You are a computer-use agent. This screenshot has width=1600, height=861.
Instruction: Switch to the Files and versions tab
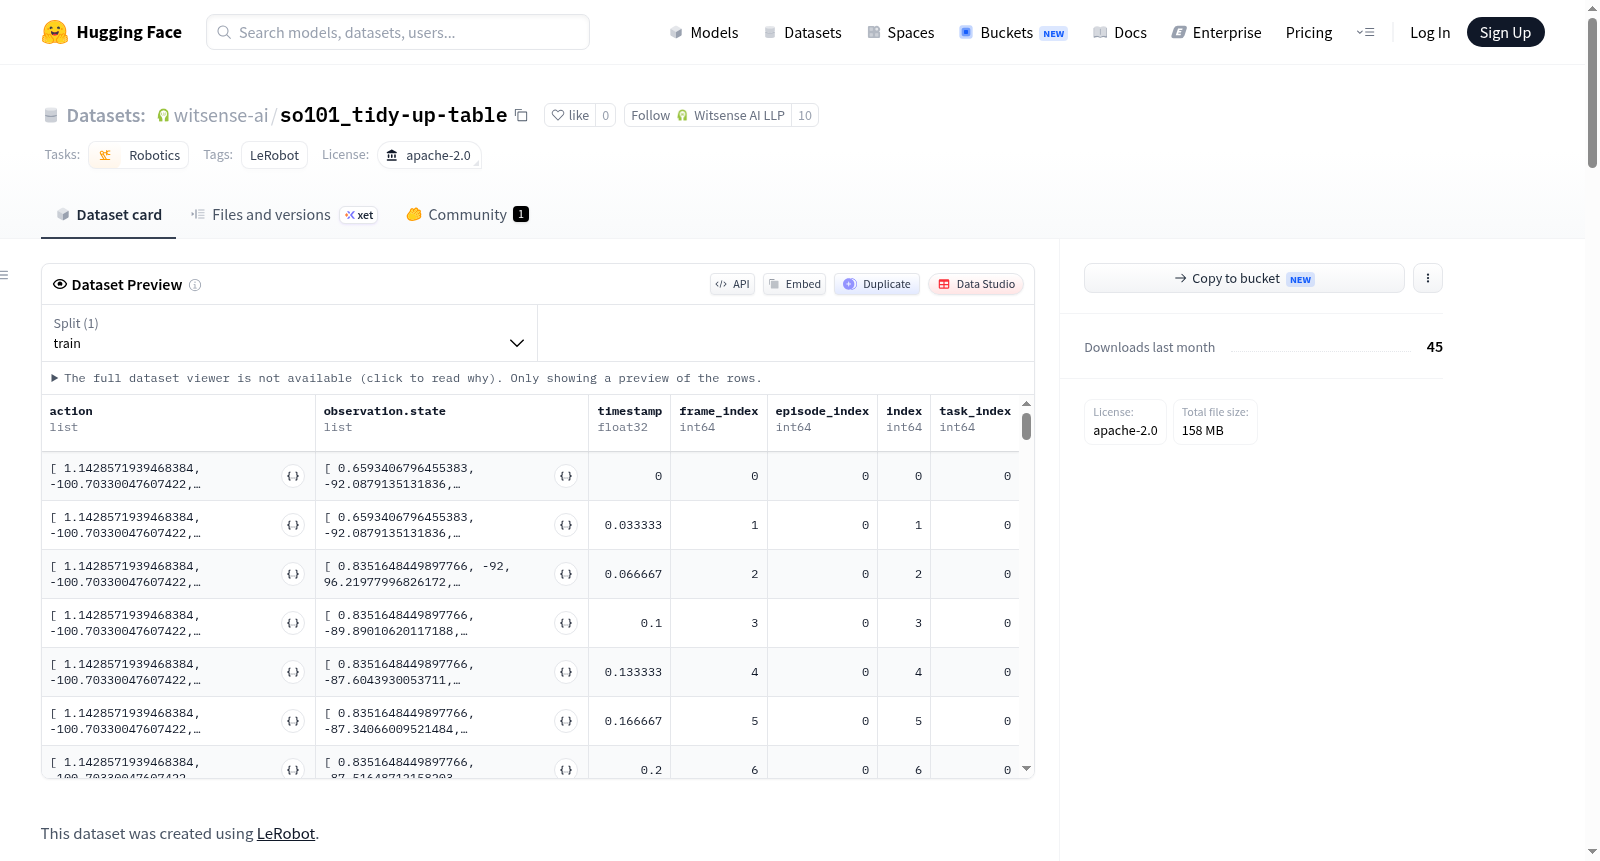pos(284,215)
